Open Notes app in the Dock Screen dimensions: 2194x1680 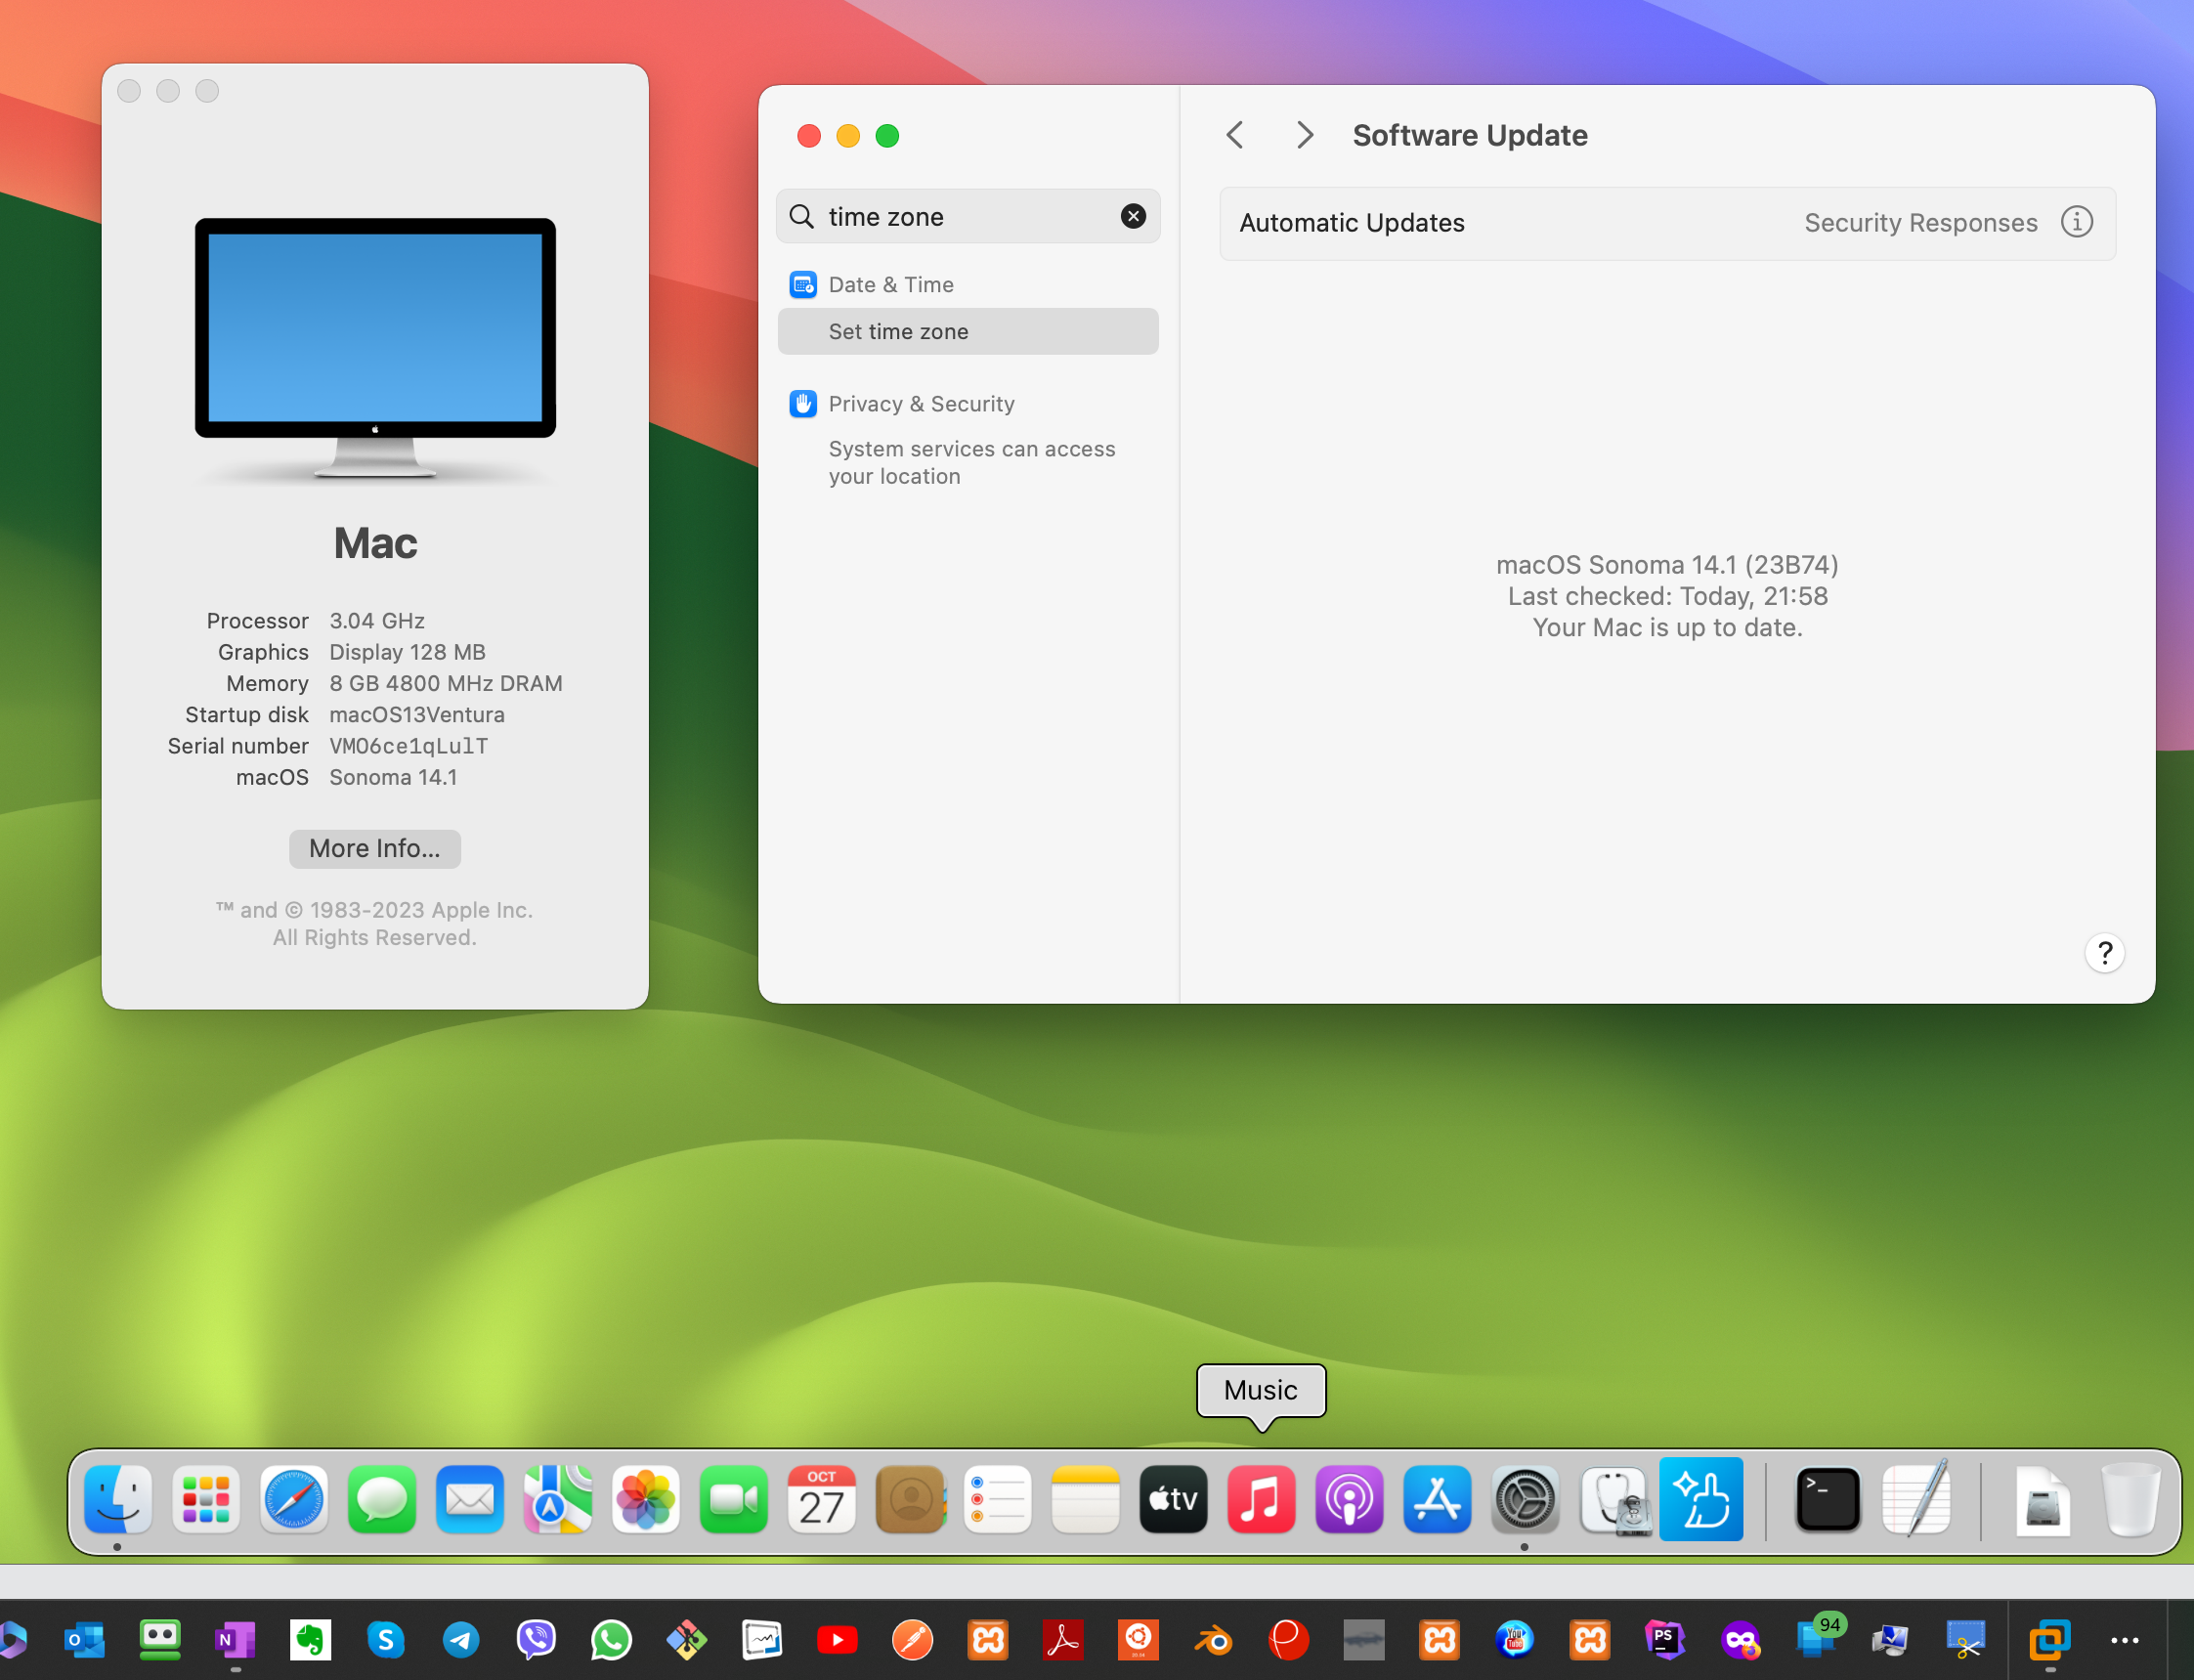[1086, 1499]
